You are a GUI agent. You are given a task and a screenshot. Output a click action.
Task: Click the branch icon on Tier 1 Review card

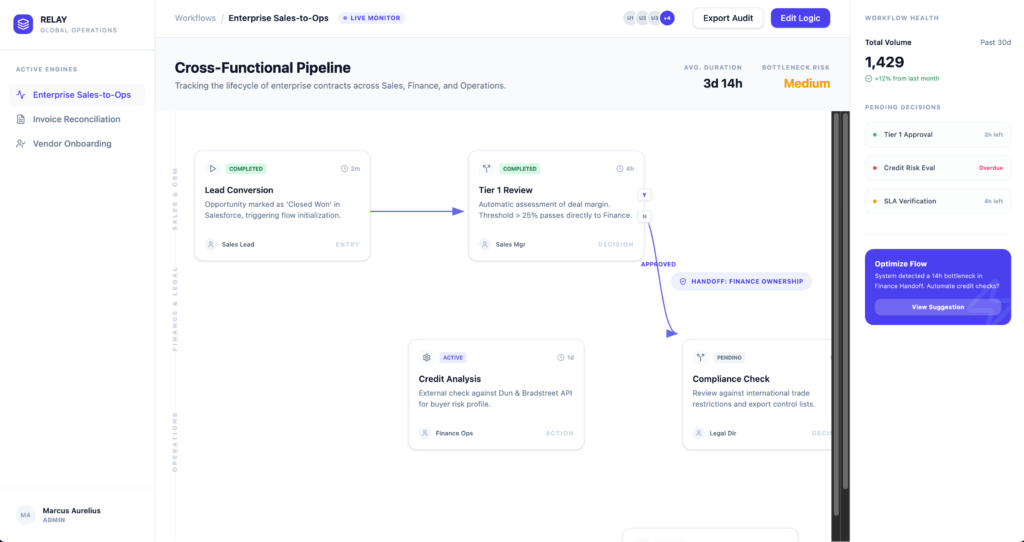coord(486,169)
